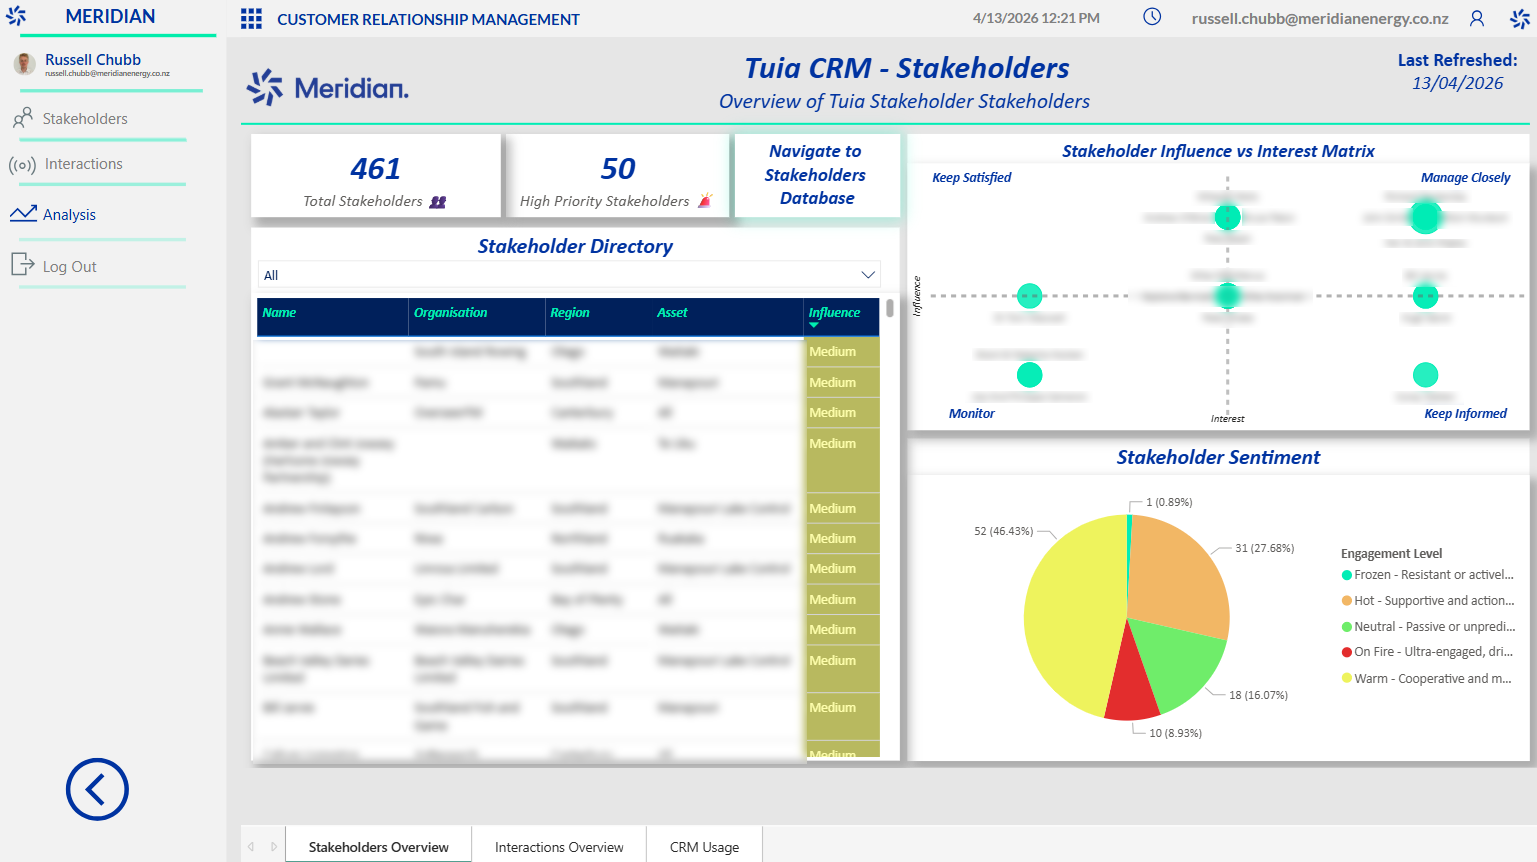Click the Keep Satisfied quadrant label
This screenshot has width=1537, height=862.
(971, 178)
